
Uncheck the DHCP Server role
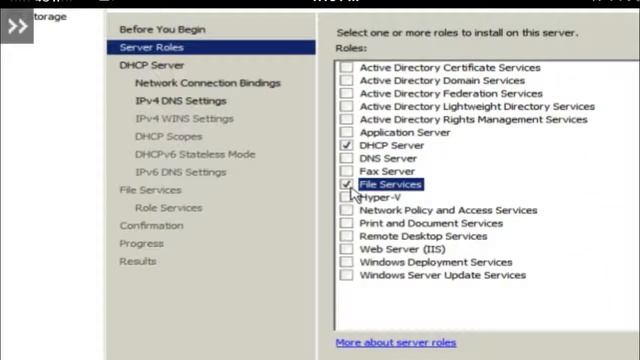tap(346, 145)
